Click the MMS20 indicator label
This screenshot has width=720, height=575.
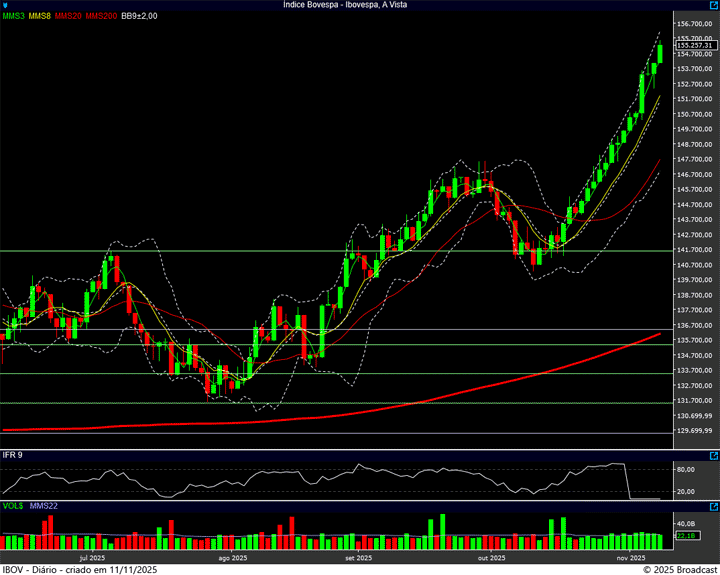coord(69,16)
